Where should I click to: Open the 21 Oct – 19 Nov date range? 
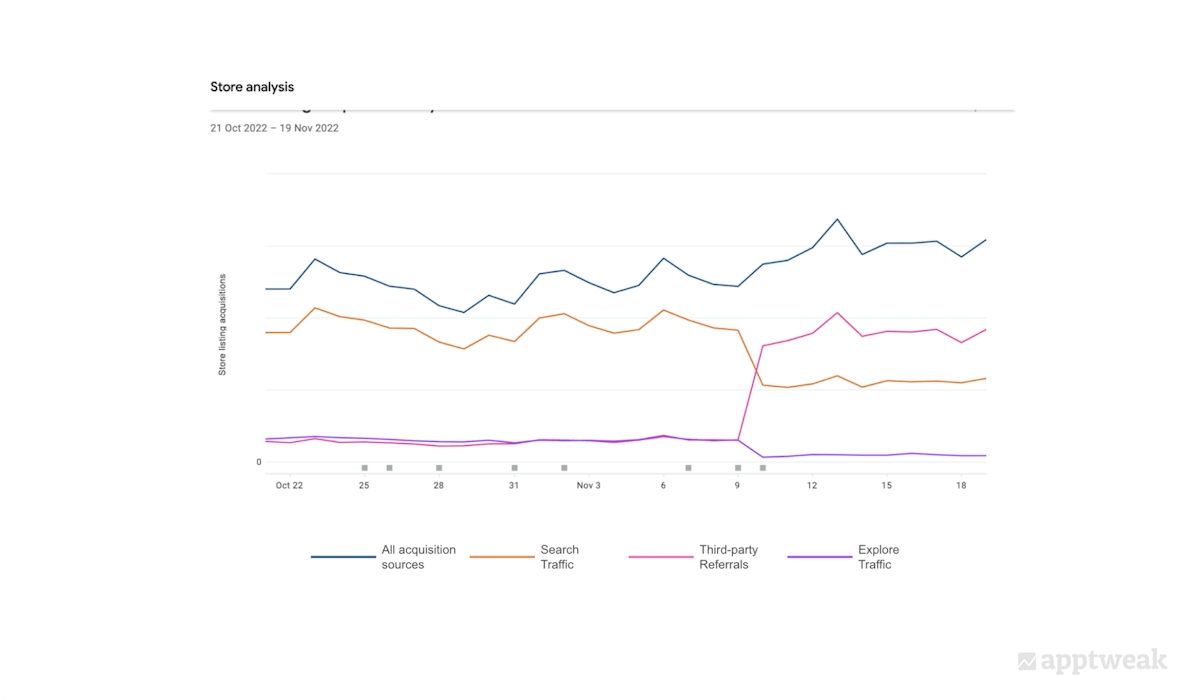(x=274, y=128)
